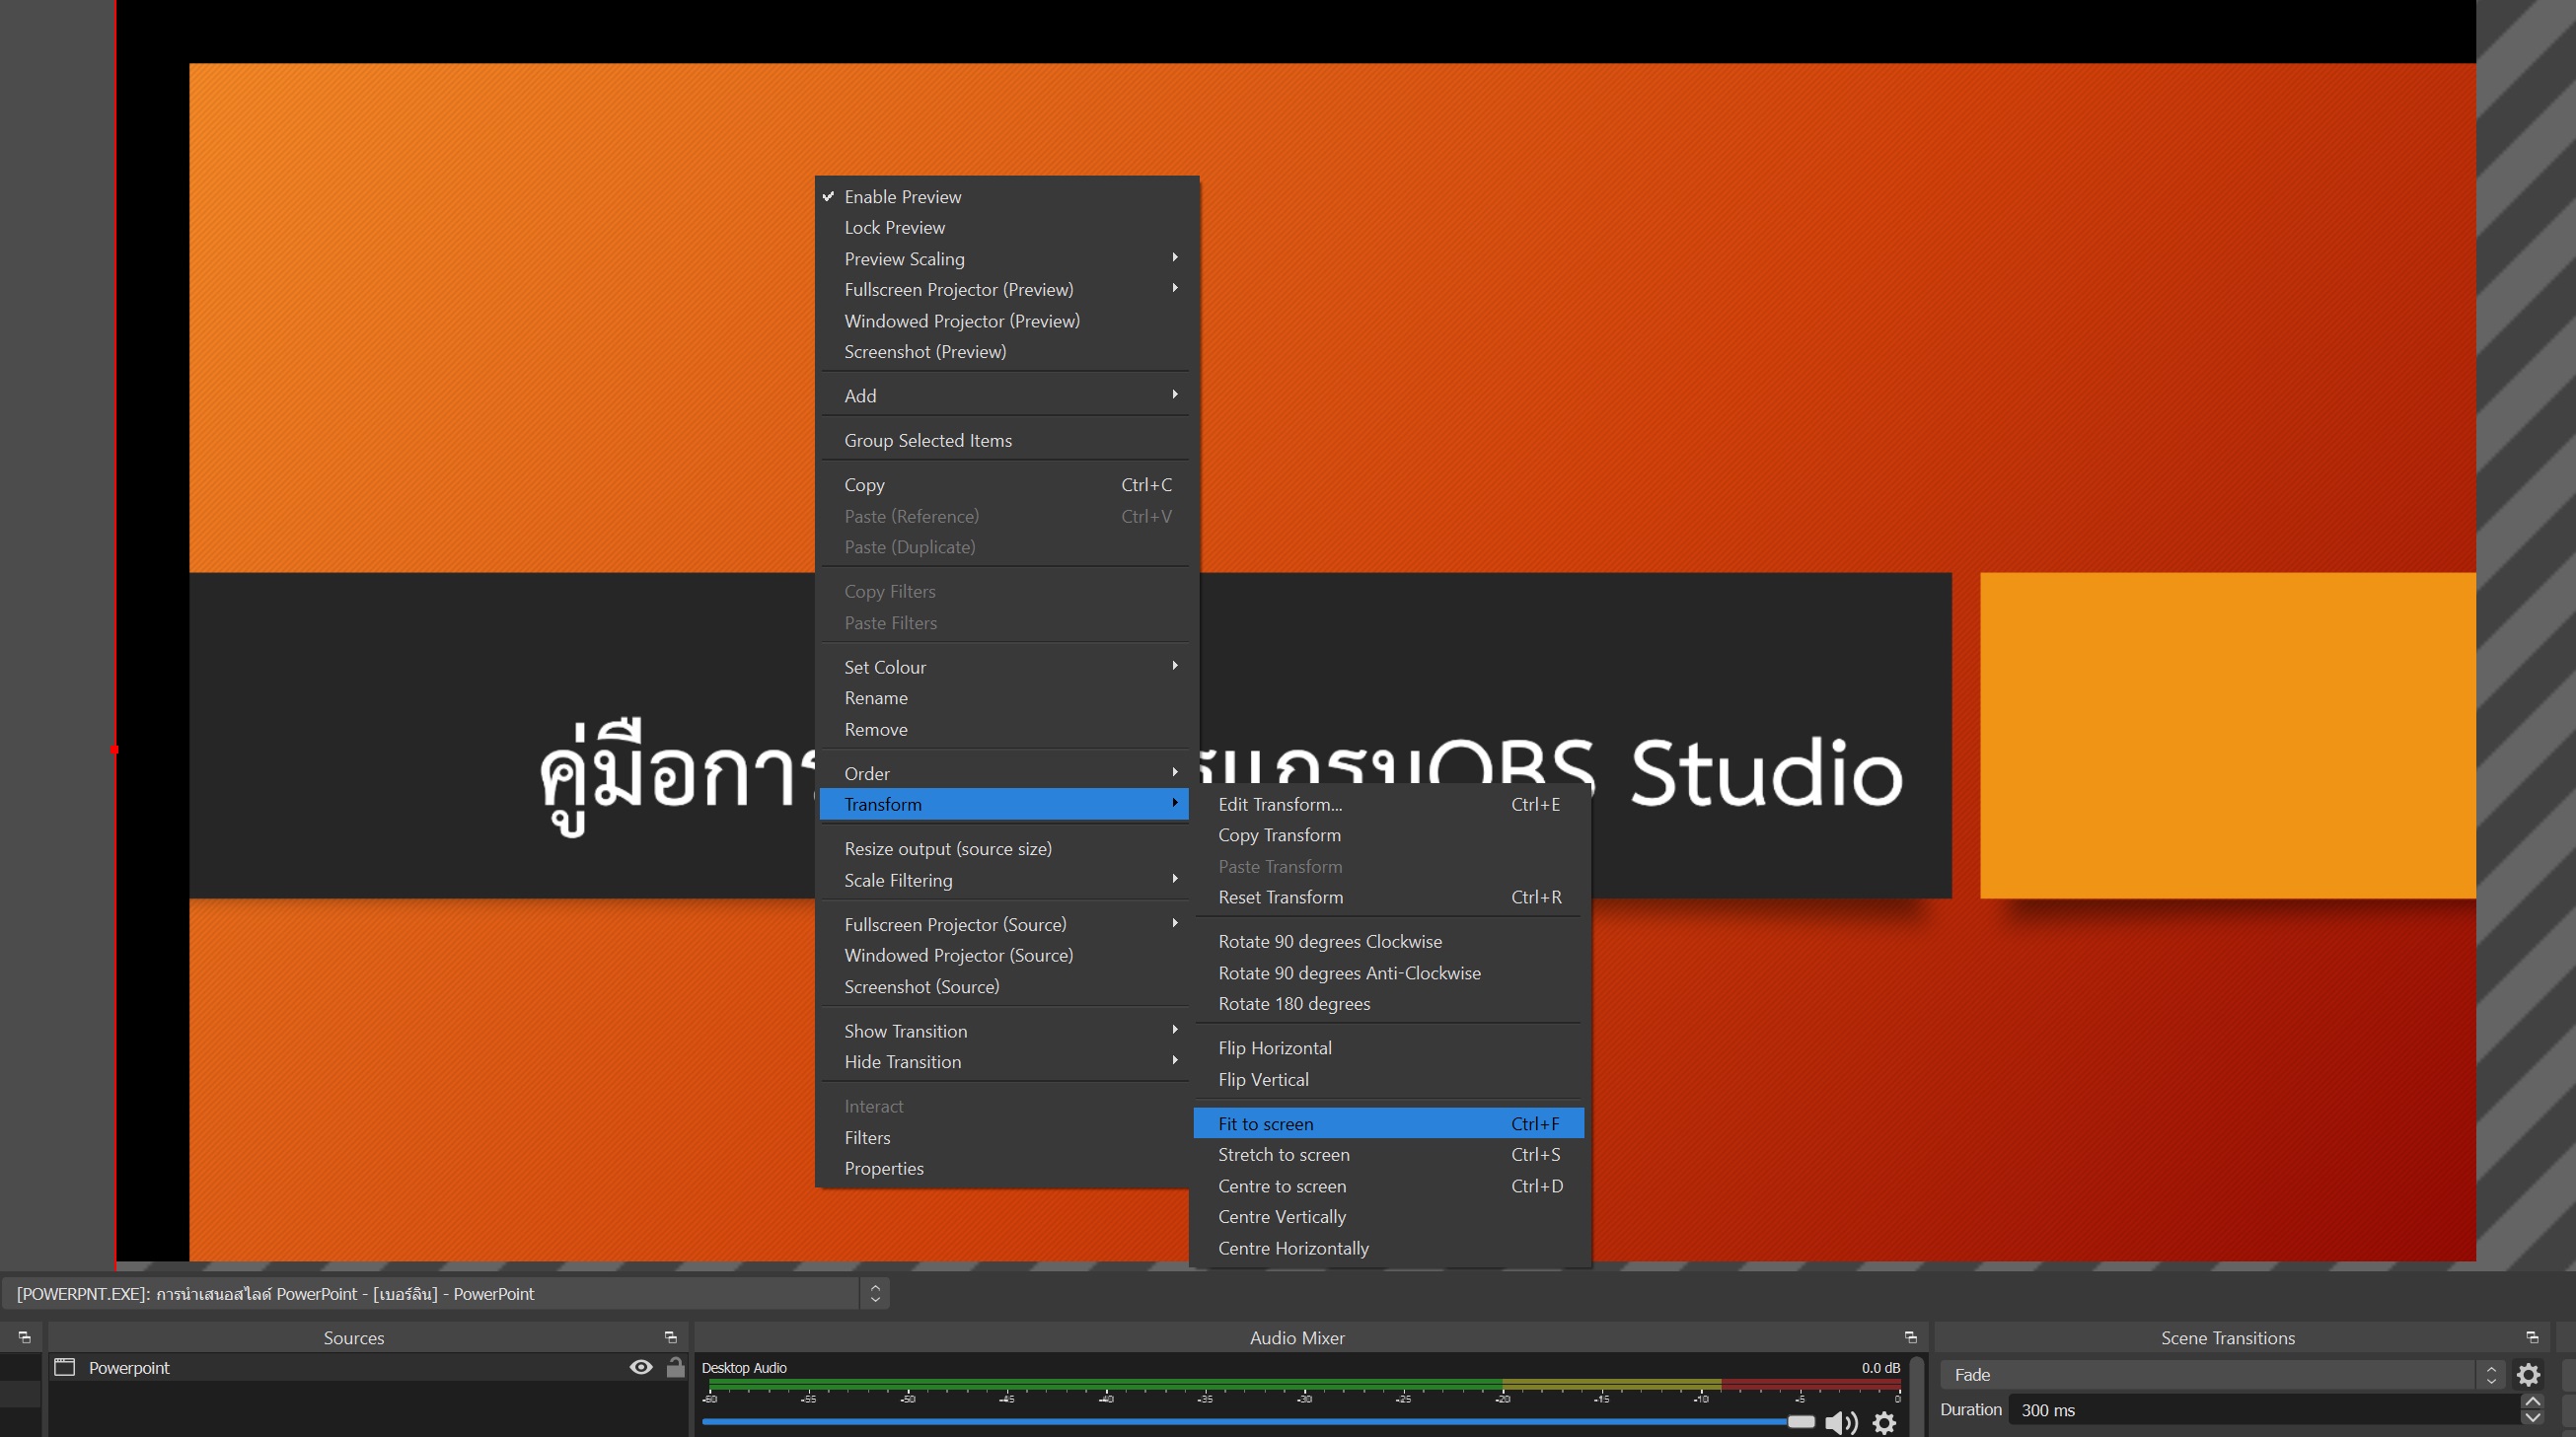Open Desktop Audio settings gear
The width and height of the screenshot is (2576, 1437).
(1885, 1422)
